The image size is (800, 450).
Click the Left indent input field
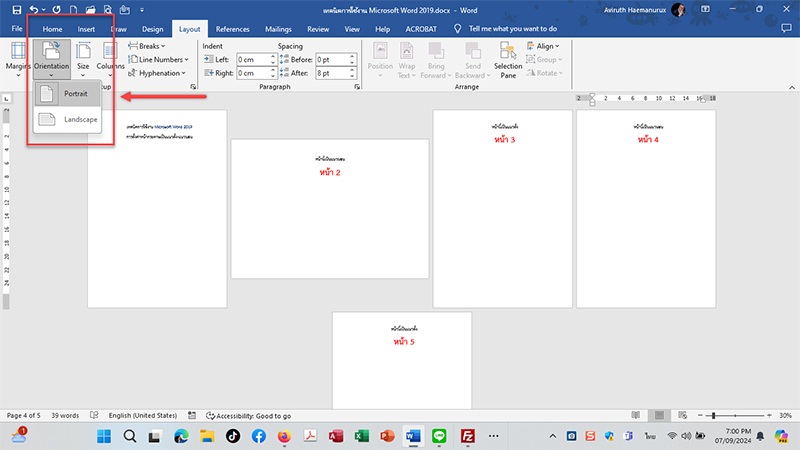[252, 60]
